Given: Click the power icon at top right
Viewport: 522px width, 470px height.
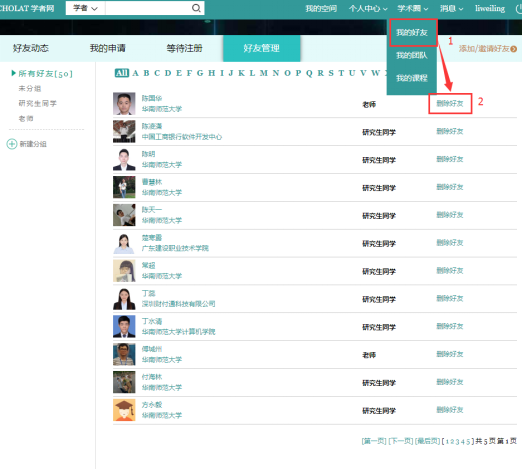Looking at the screenshot, I should pos(519,9).
